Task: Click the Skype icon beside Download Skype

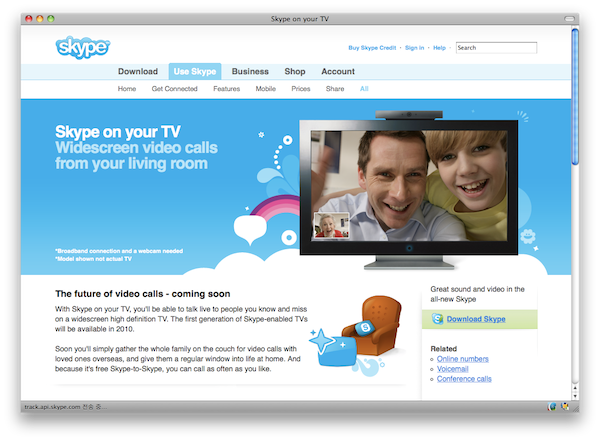Action: point(437,318)
